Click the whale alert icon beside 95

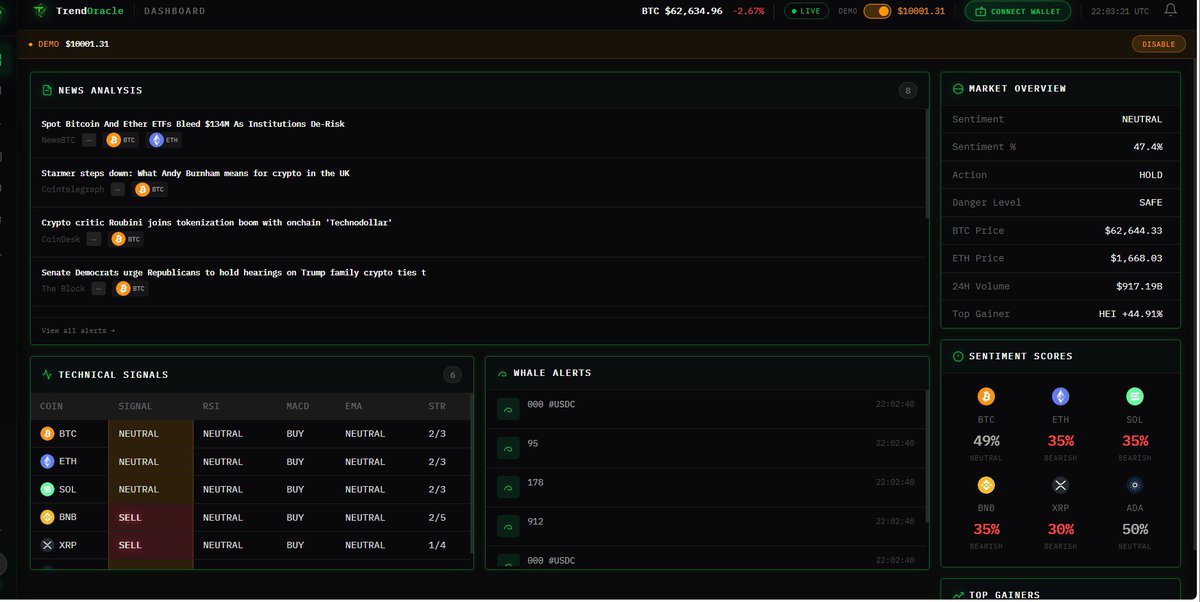(508, 449)
